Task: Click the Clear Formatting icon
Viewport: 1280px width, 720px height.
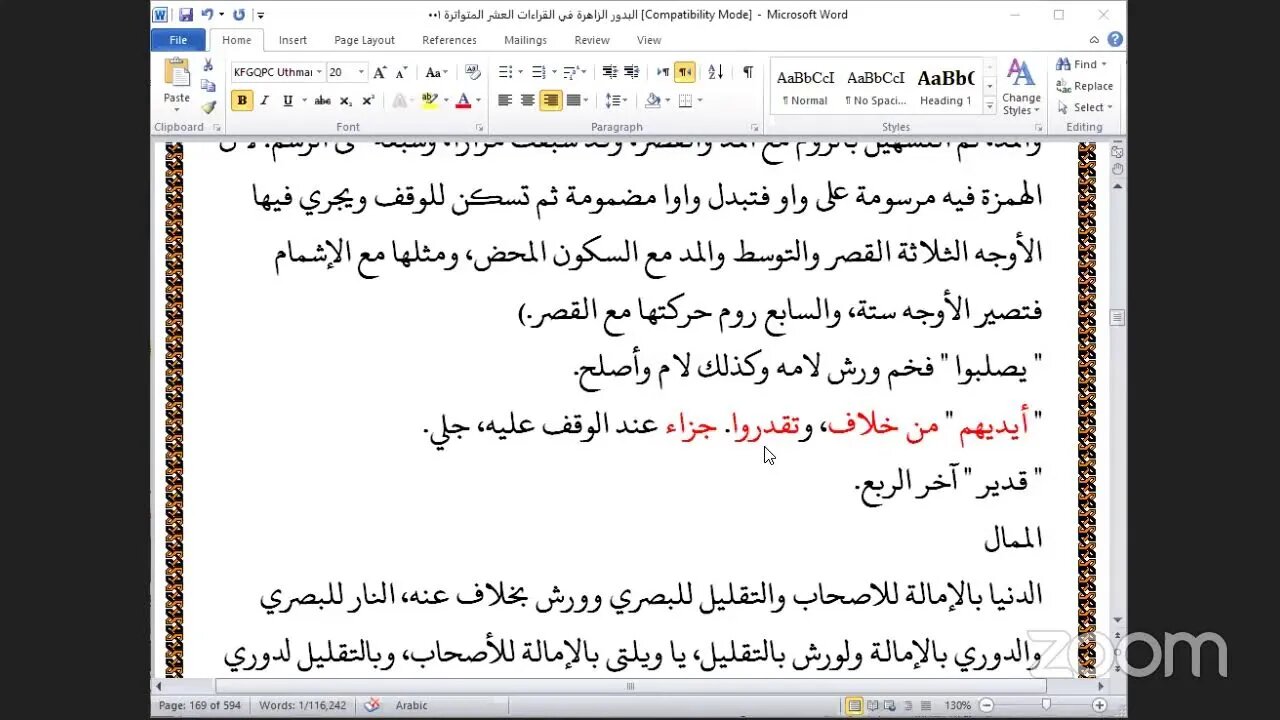Action: coord(473,73)
